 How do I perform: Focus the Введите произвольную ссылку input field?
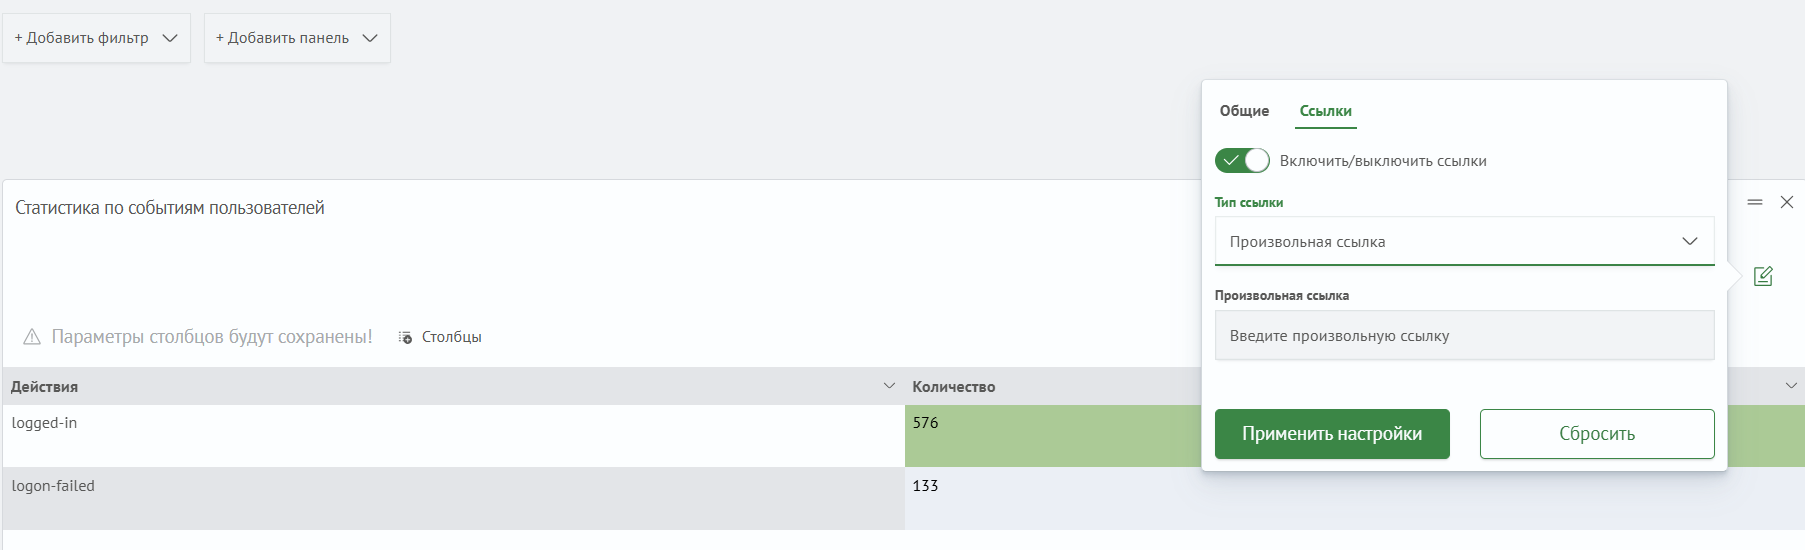click(1464, 335)
